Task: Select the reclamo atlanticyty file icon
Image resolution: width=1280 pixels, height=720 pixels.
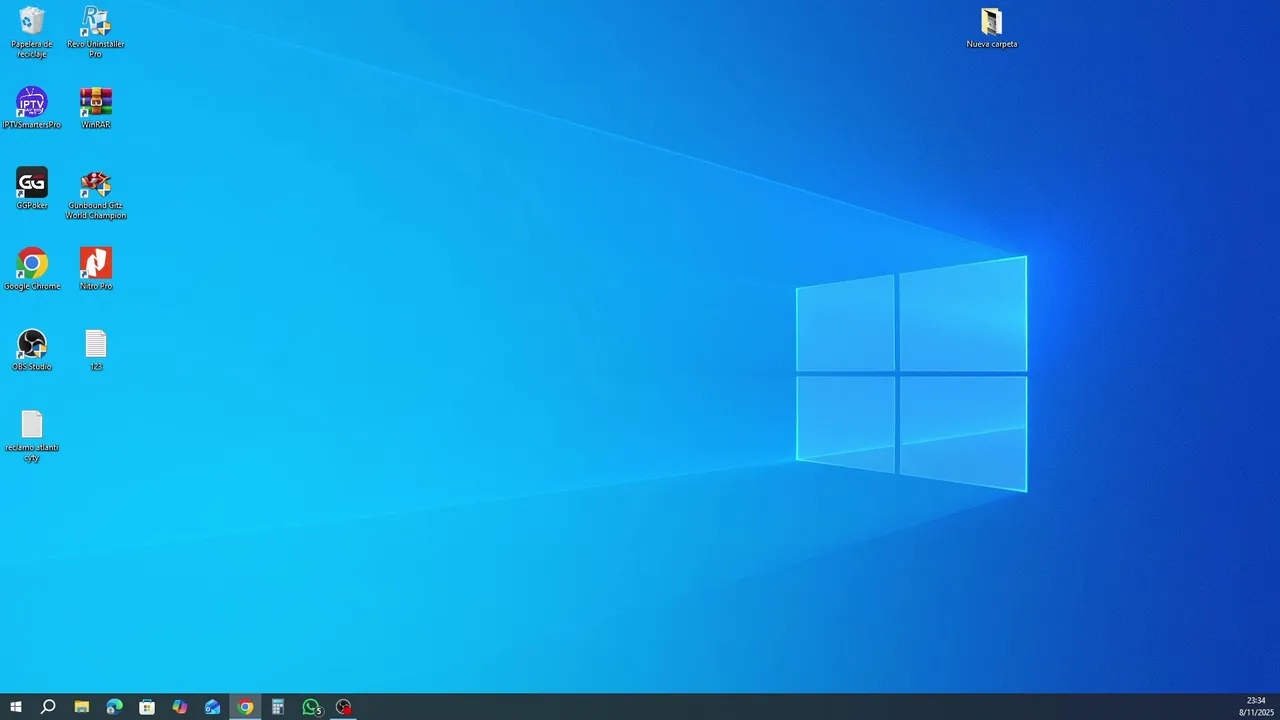Action: coord(32,436)
